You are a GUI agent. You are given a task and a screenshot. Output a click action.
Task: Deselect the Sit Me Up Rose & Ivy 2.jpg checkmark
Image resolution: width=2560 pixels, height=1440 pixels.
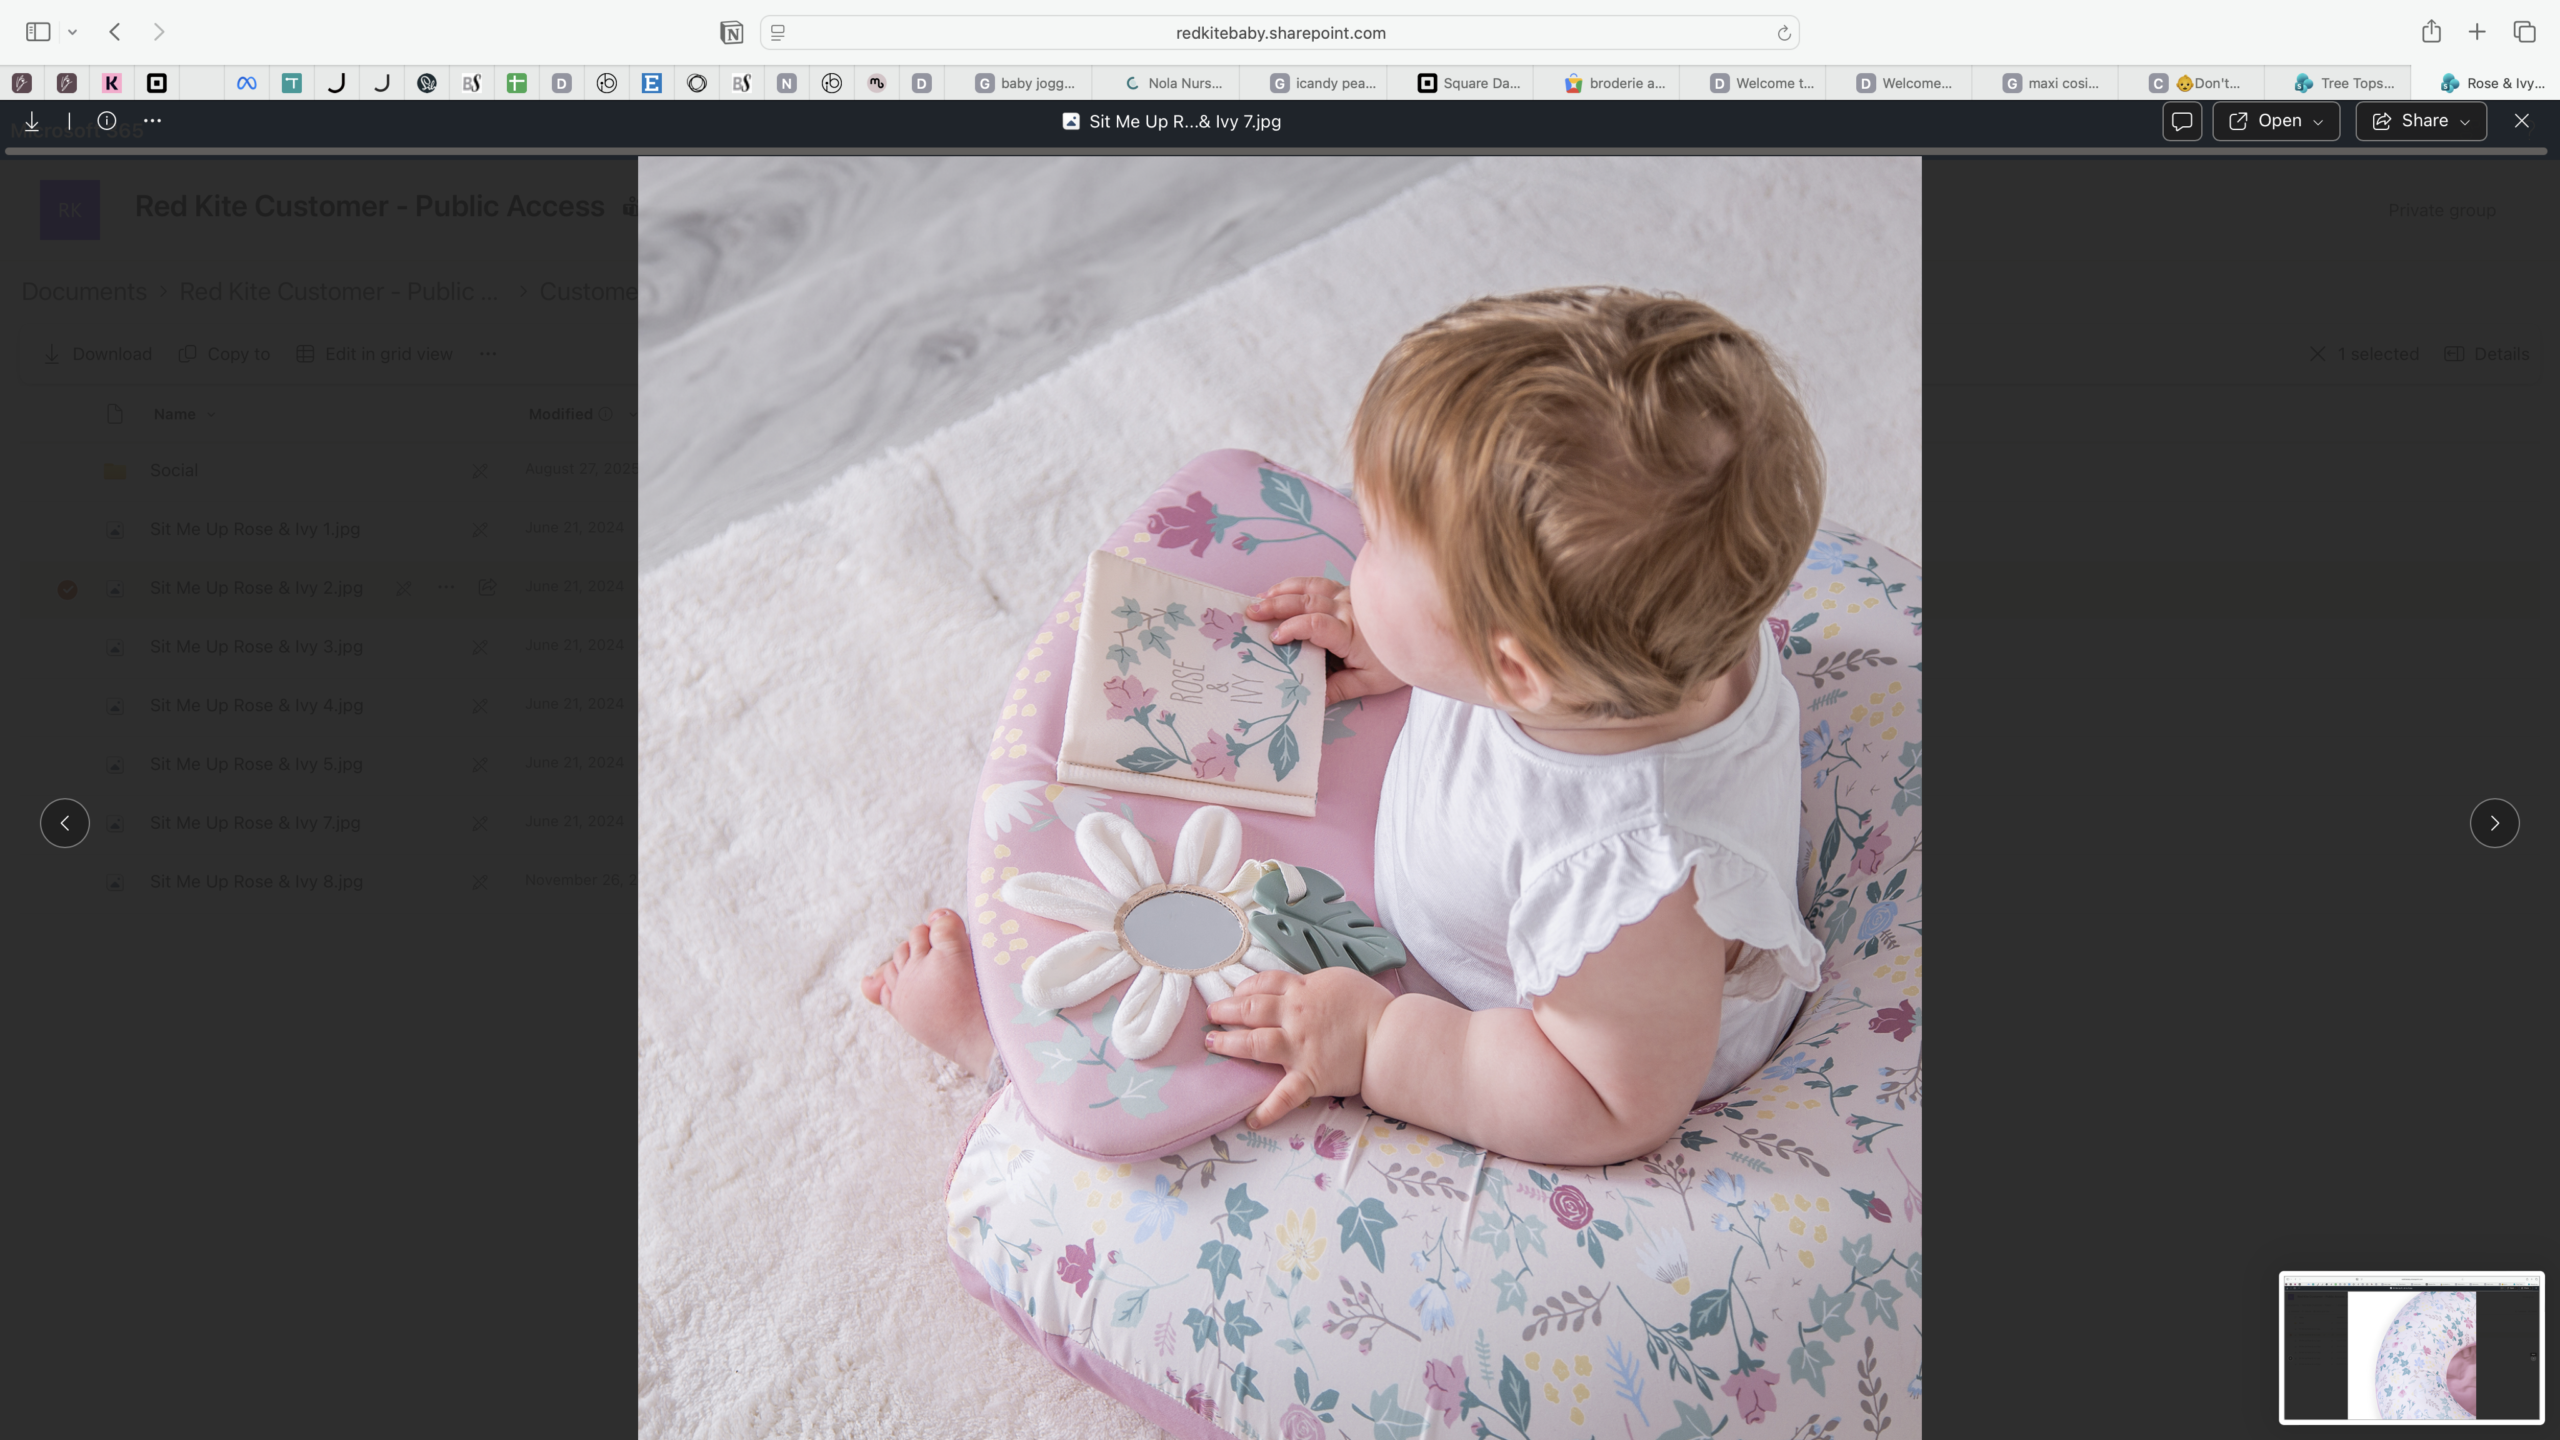click(67, 589)
